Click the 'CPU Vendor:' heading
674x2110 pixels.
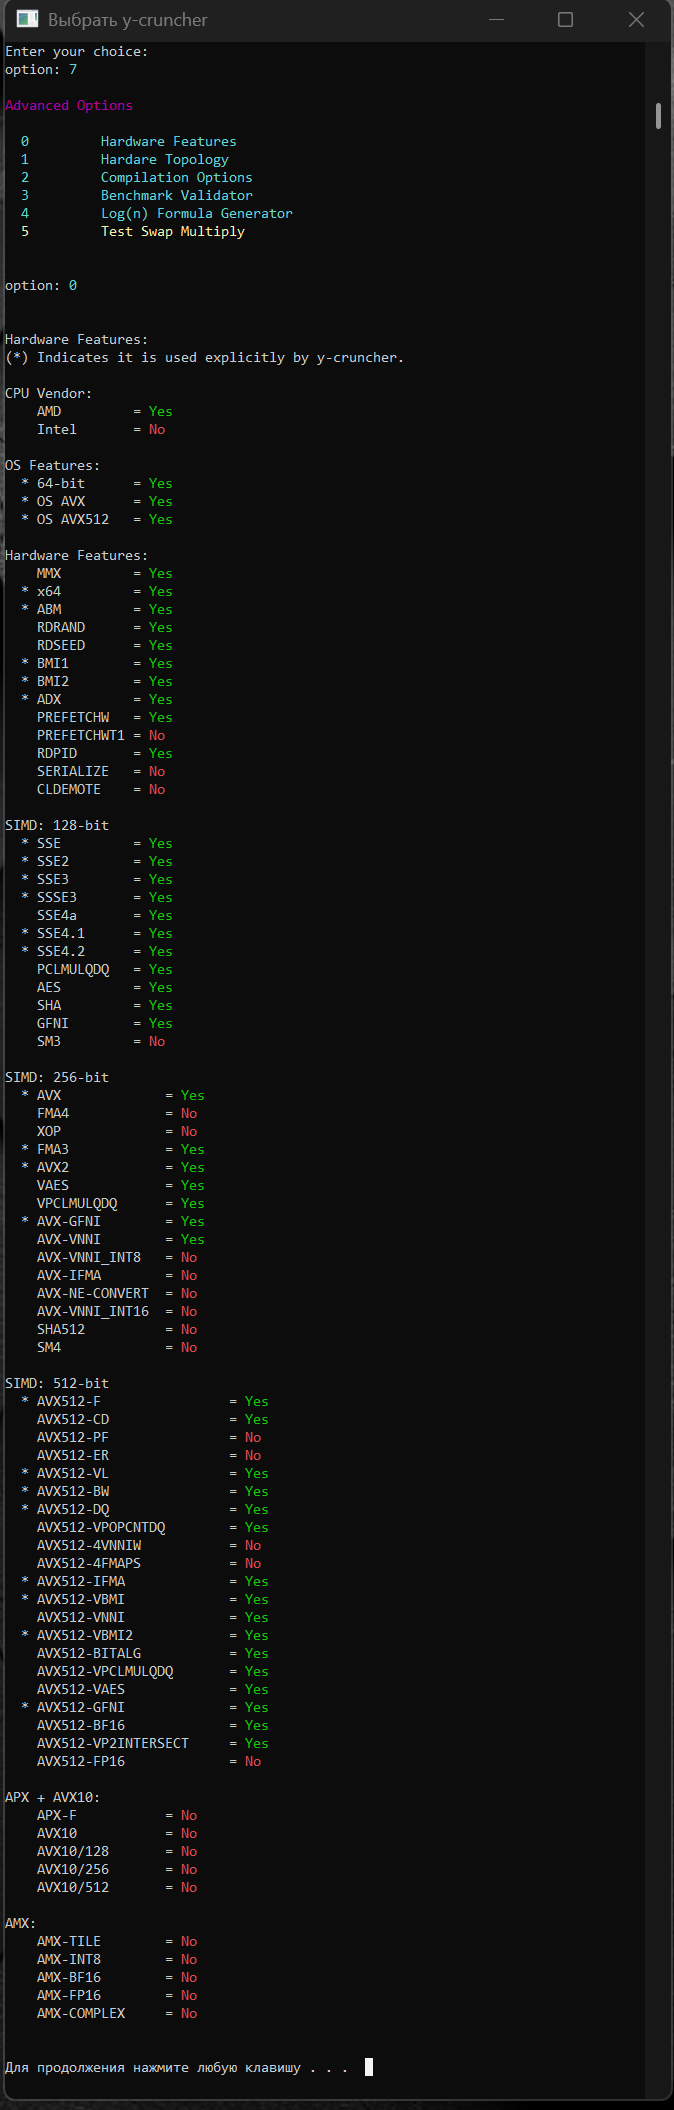[48, 393]
